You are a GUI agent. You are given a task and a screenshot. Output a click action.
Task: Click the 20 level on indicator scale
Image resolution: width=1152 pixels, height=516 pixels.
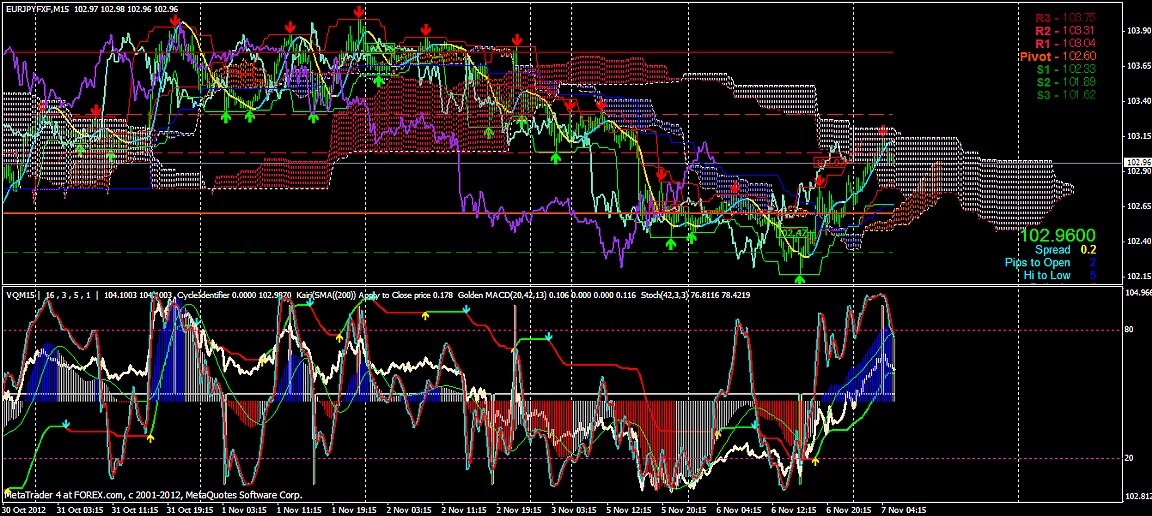pos(1128,459)
